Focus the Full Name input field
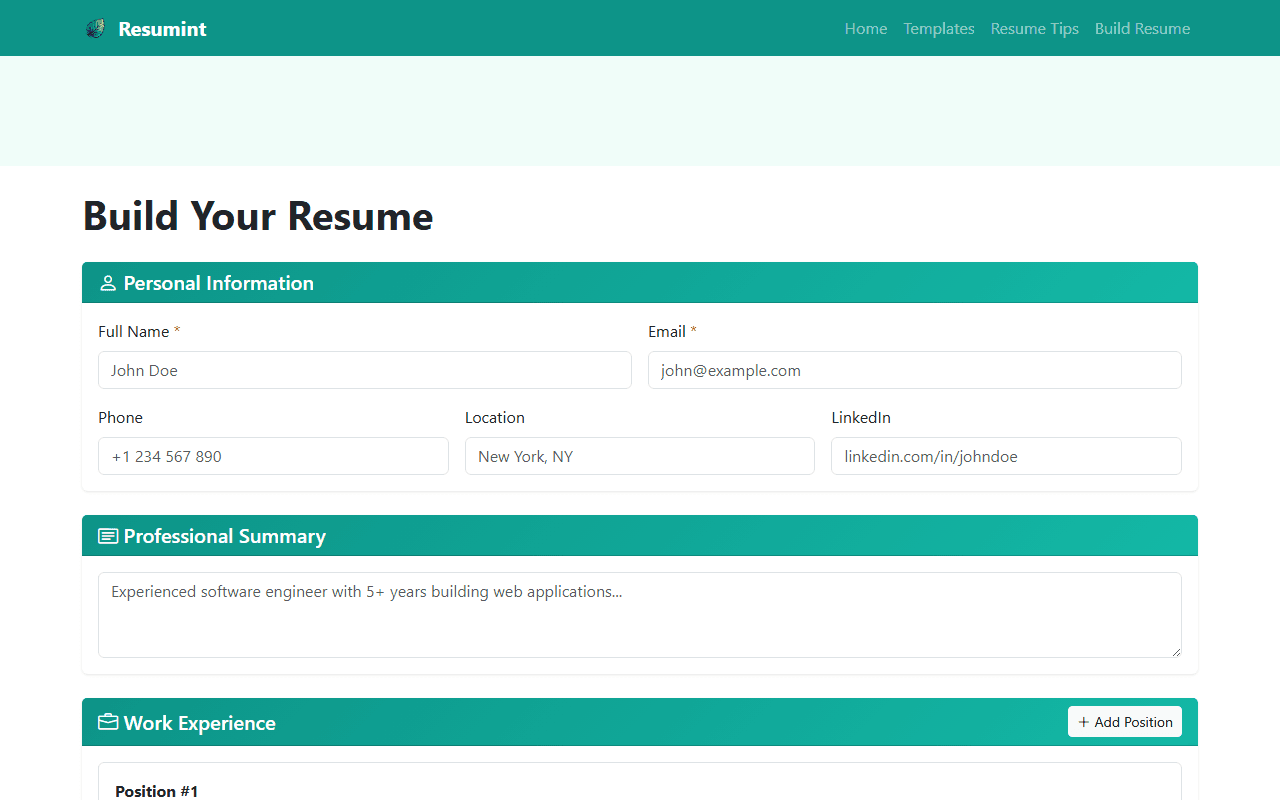Viewport: 1280px width, 800px height. [364, 370]
